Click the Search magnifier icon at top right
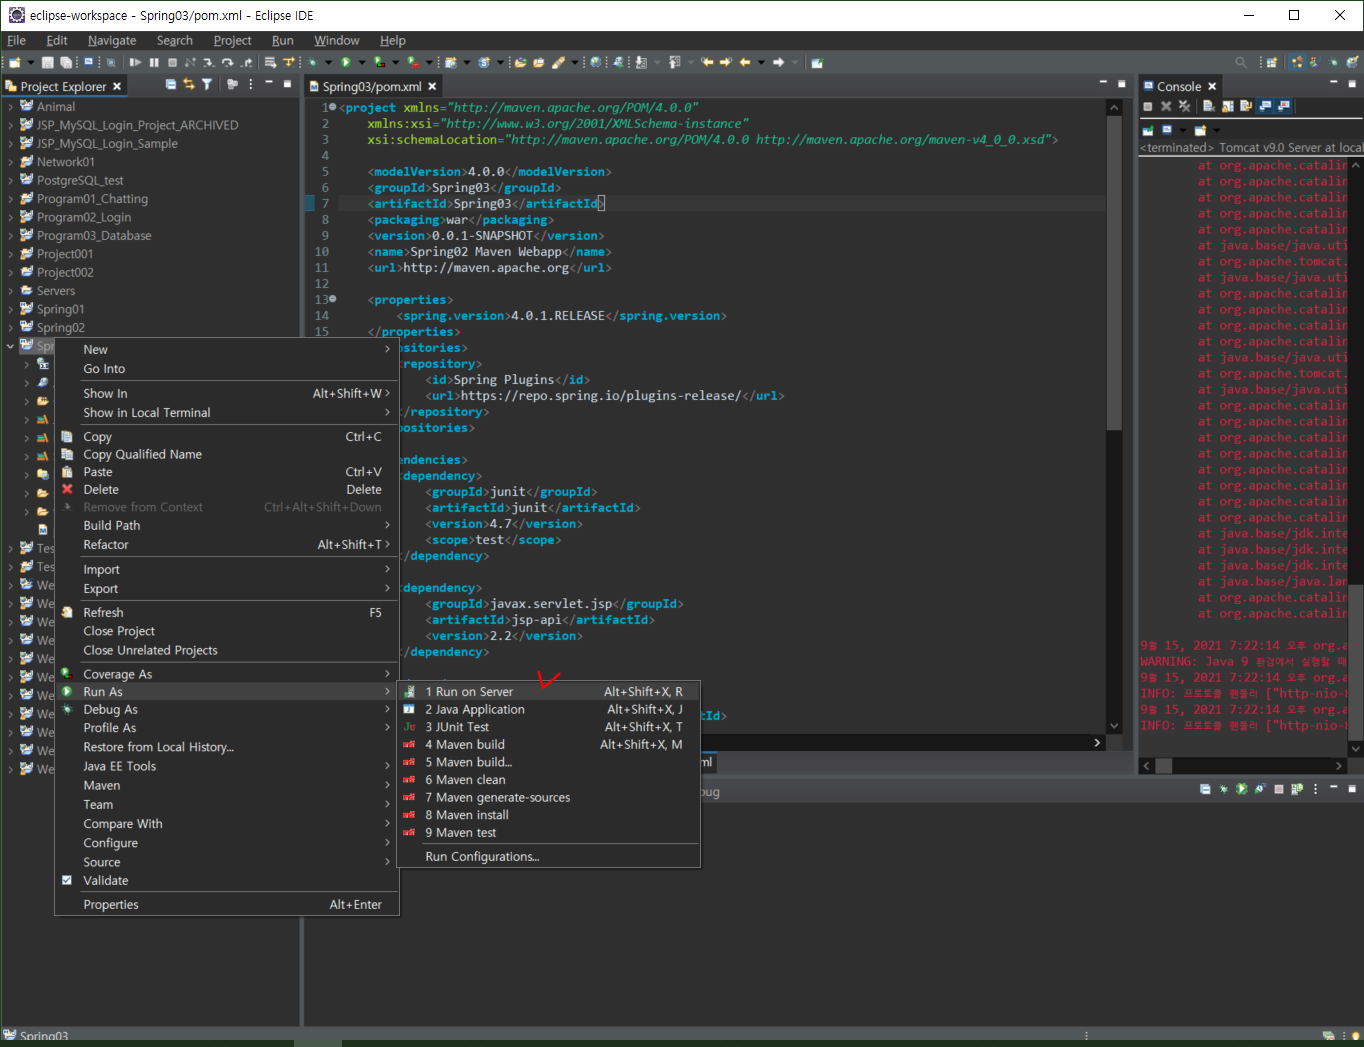Screen dimensions: 1364x1047 pyautogui.click(x=1241, y=62)
